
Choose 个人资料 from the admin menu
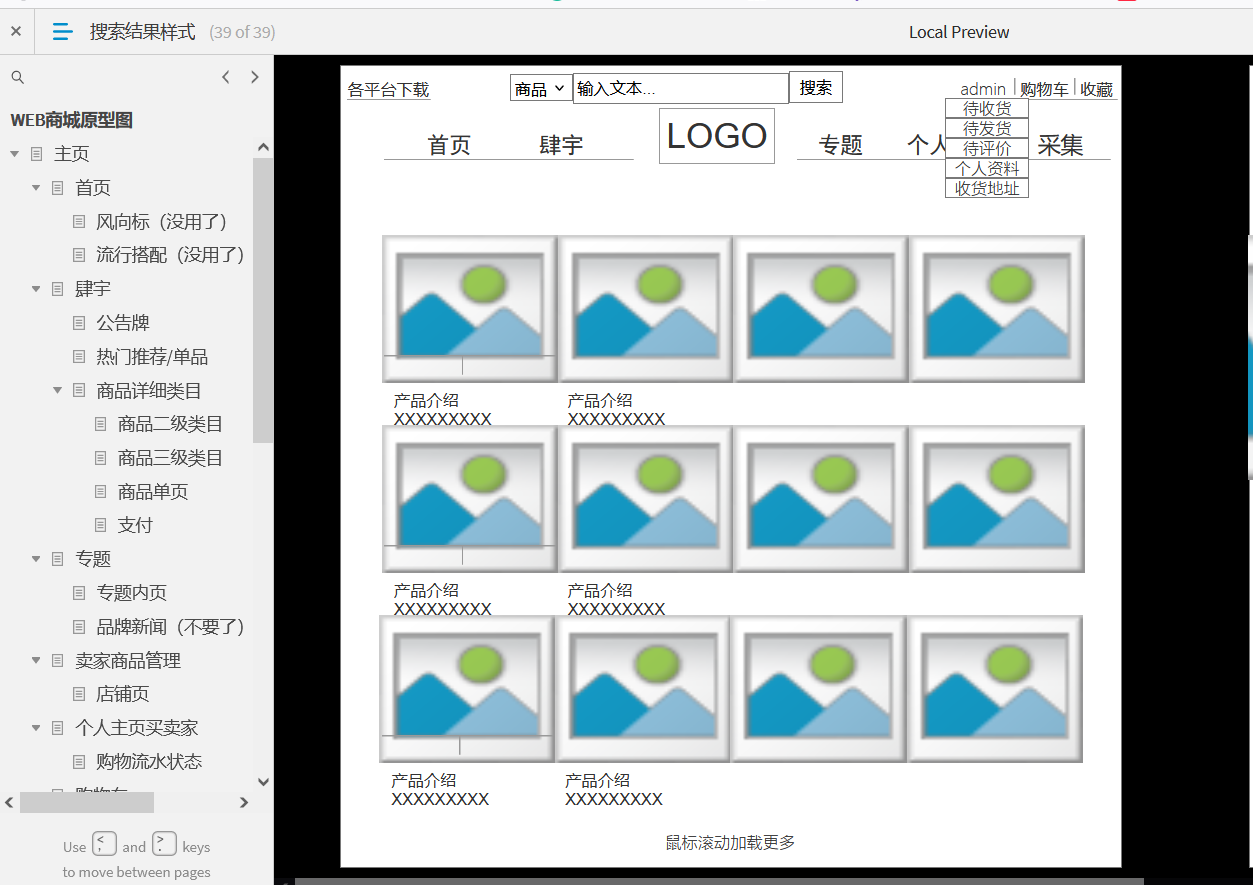987,168
